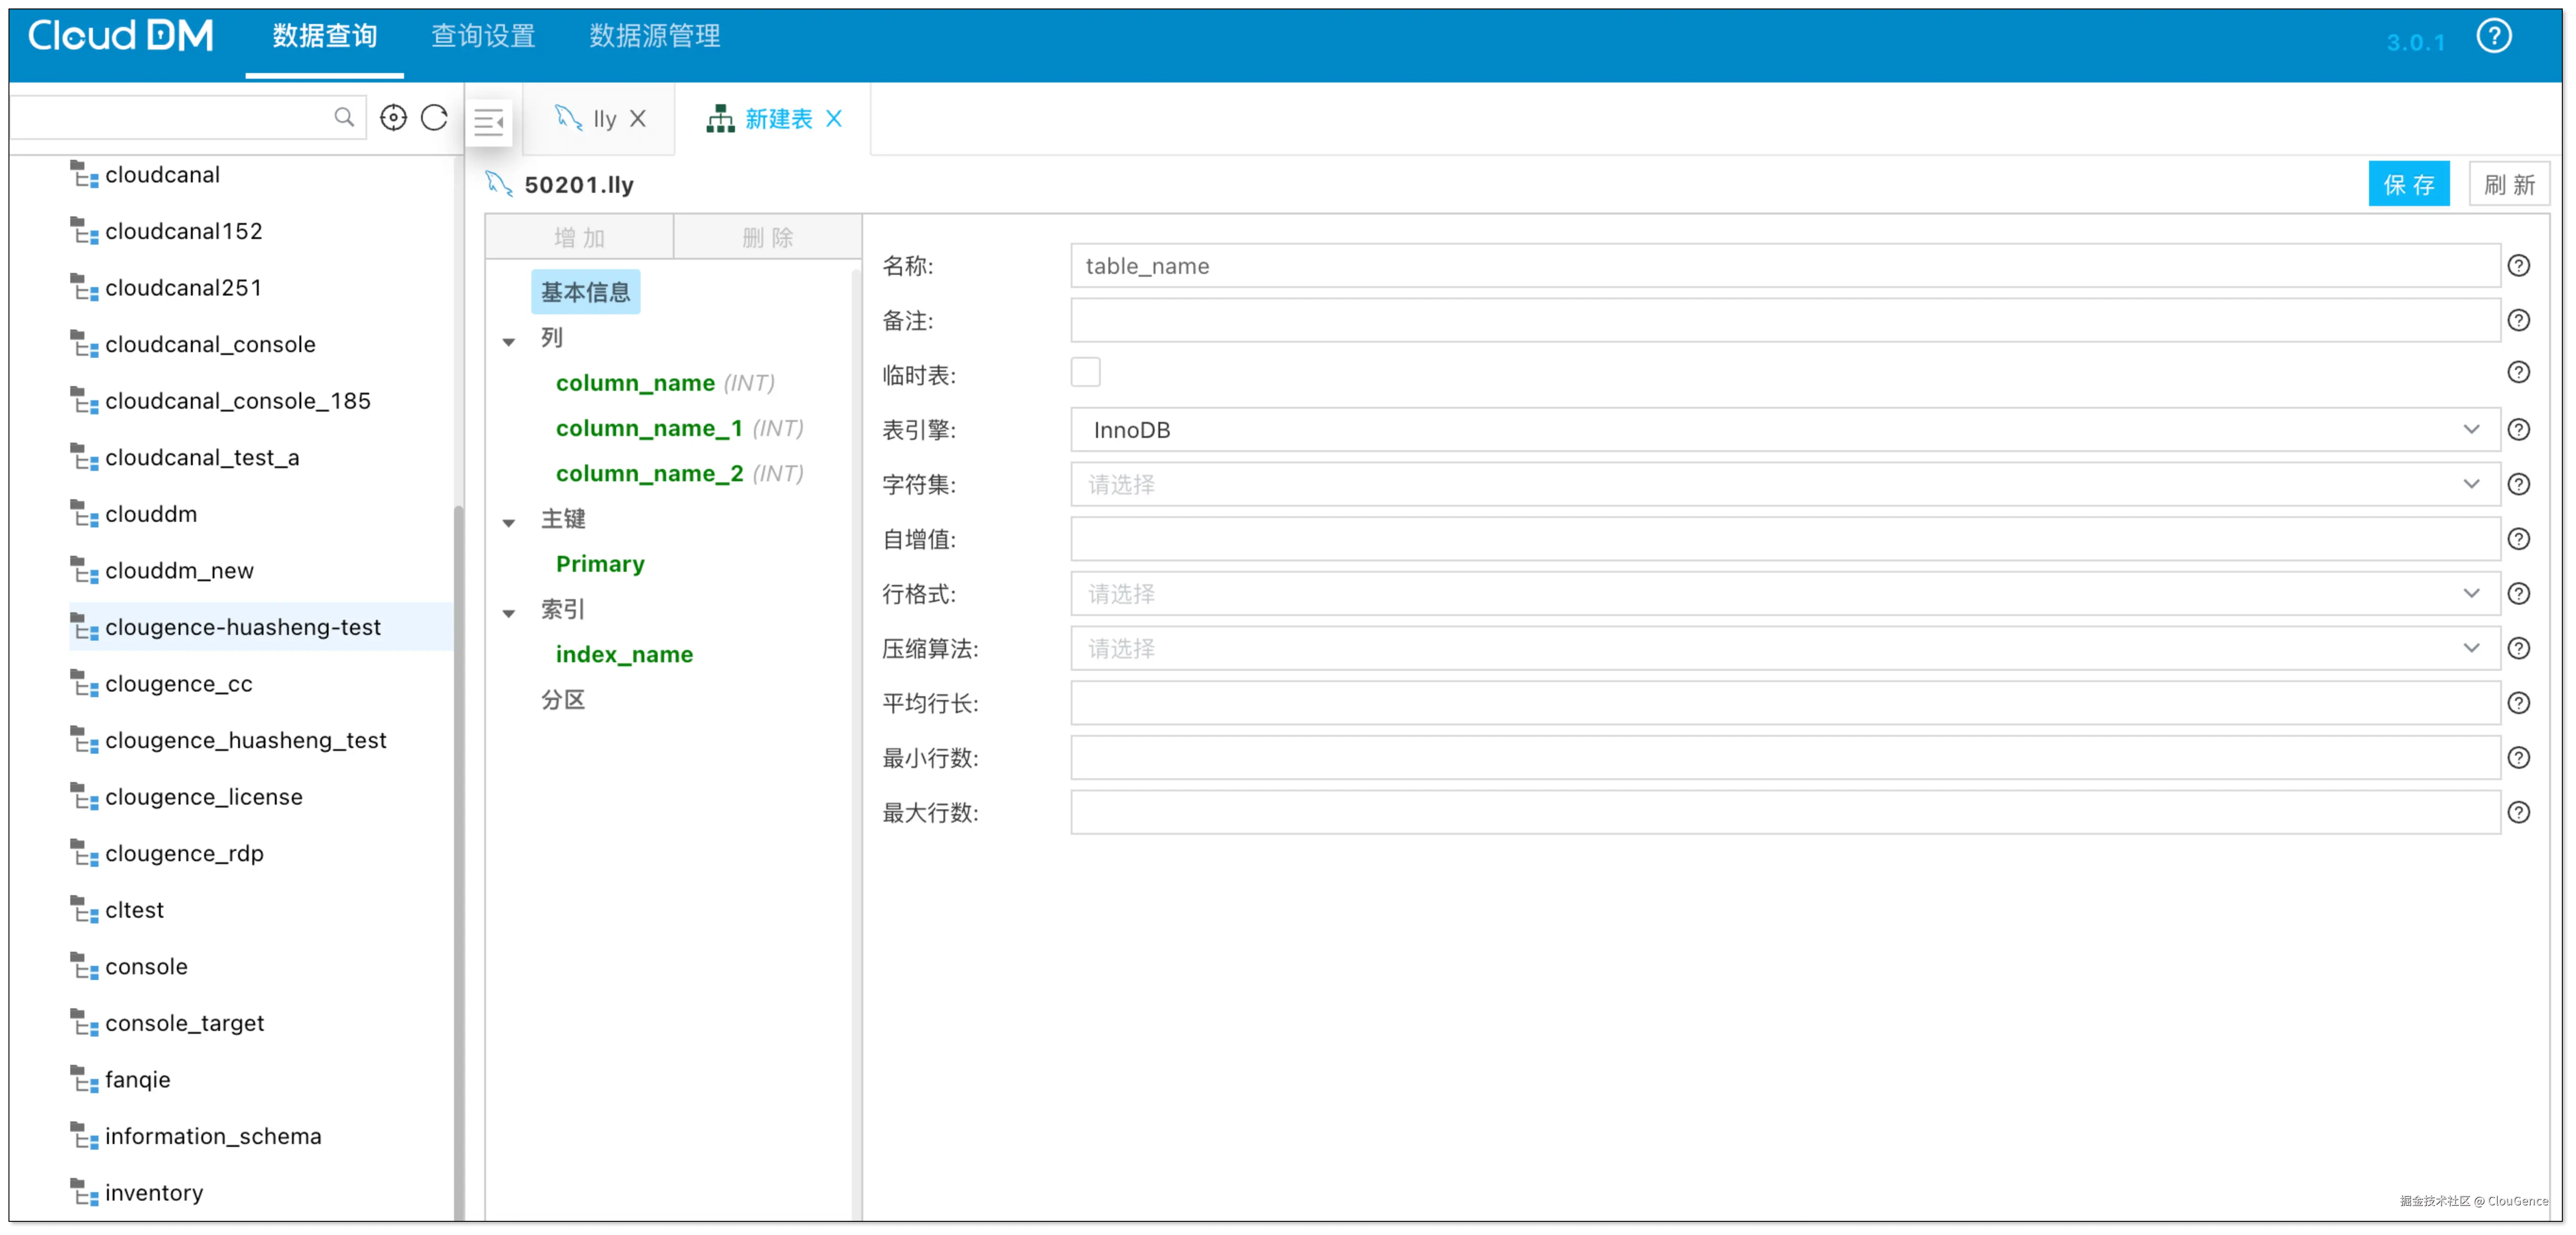Select 分区 in the table tree

[563, 700]
